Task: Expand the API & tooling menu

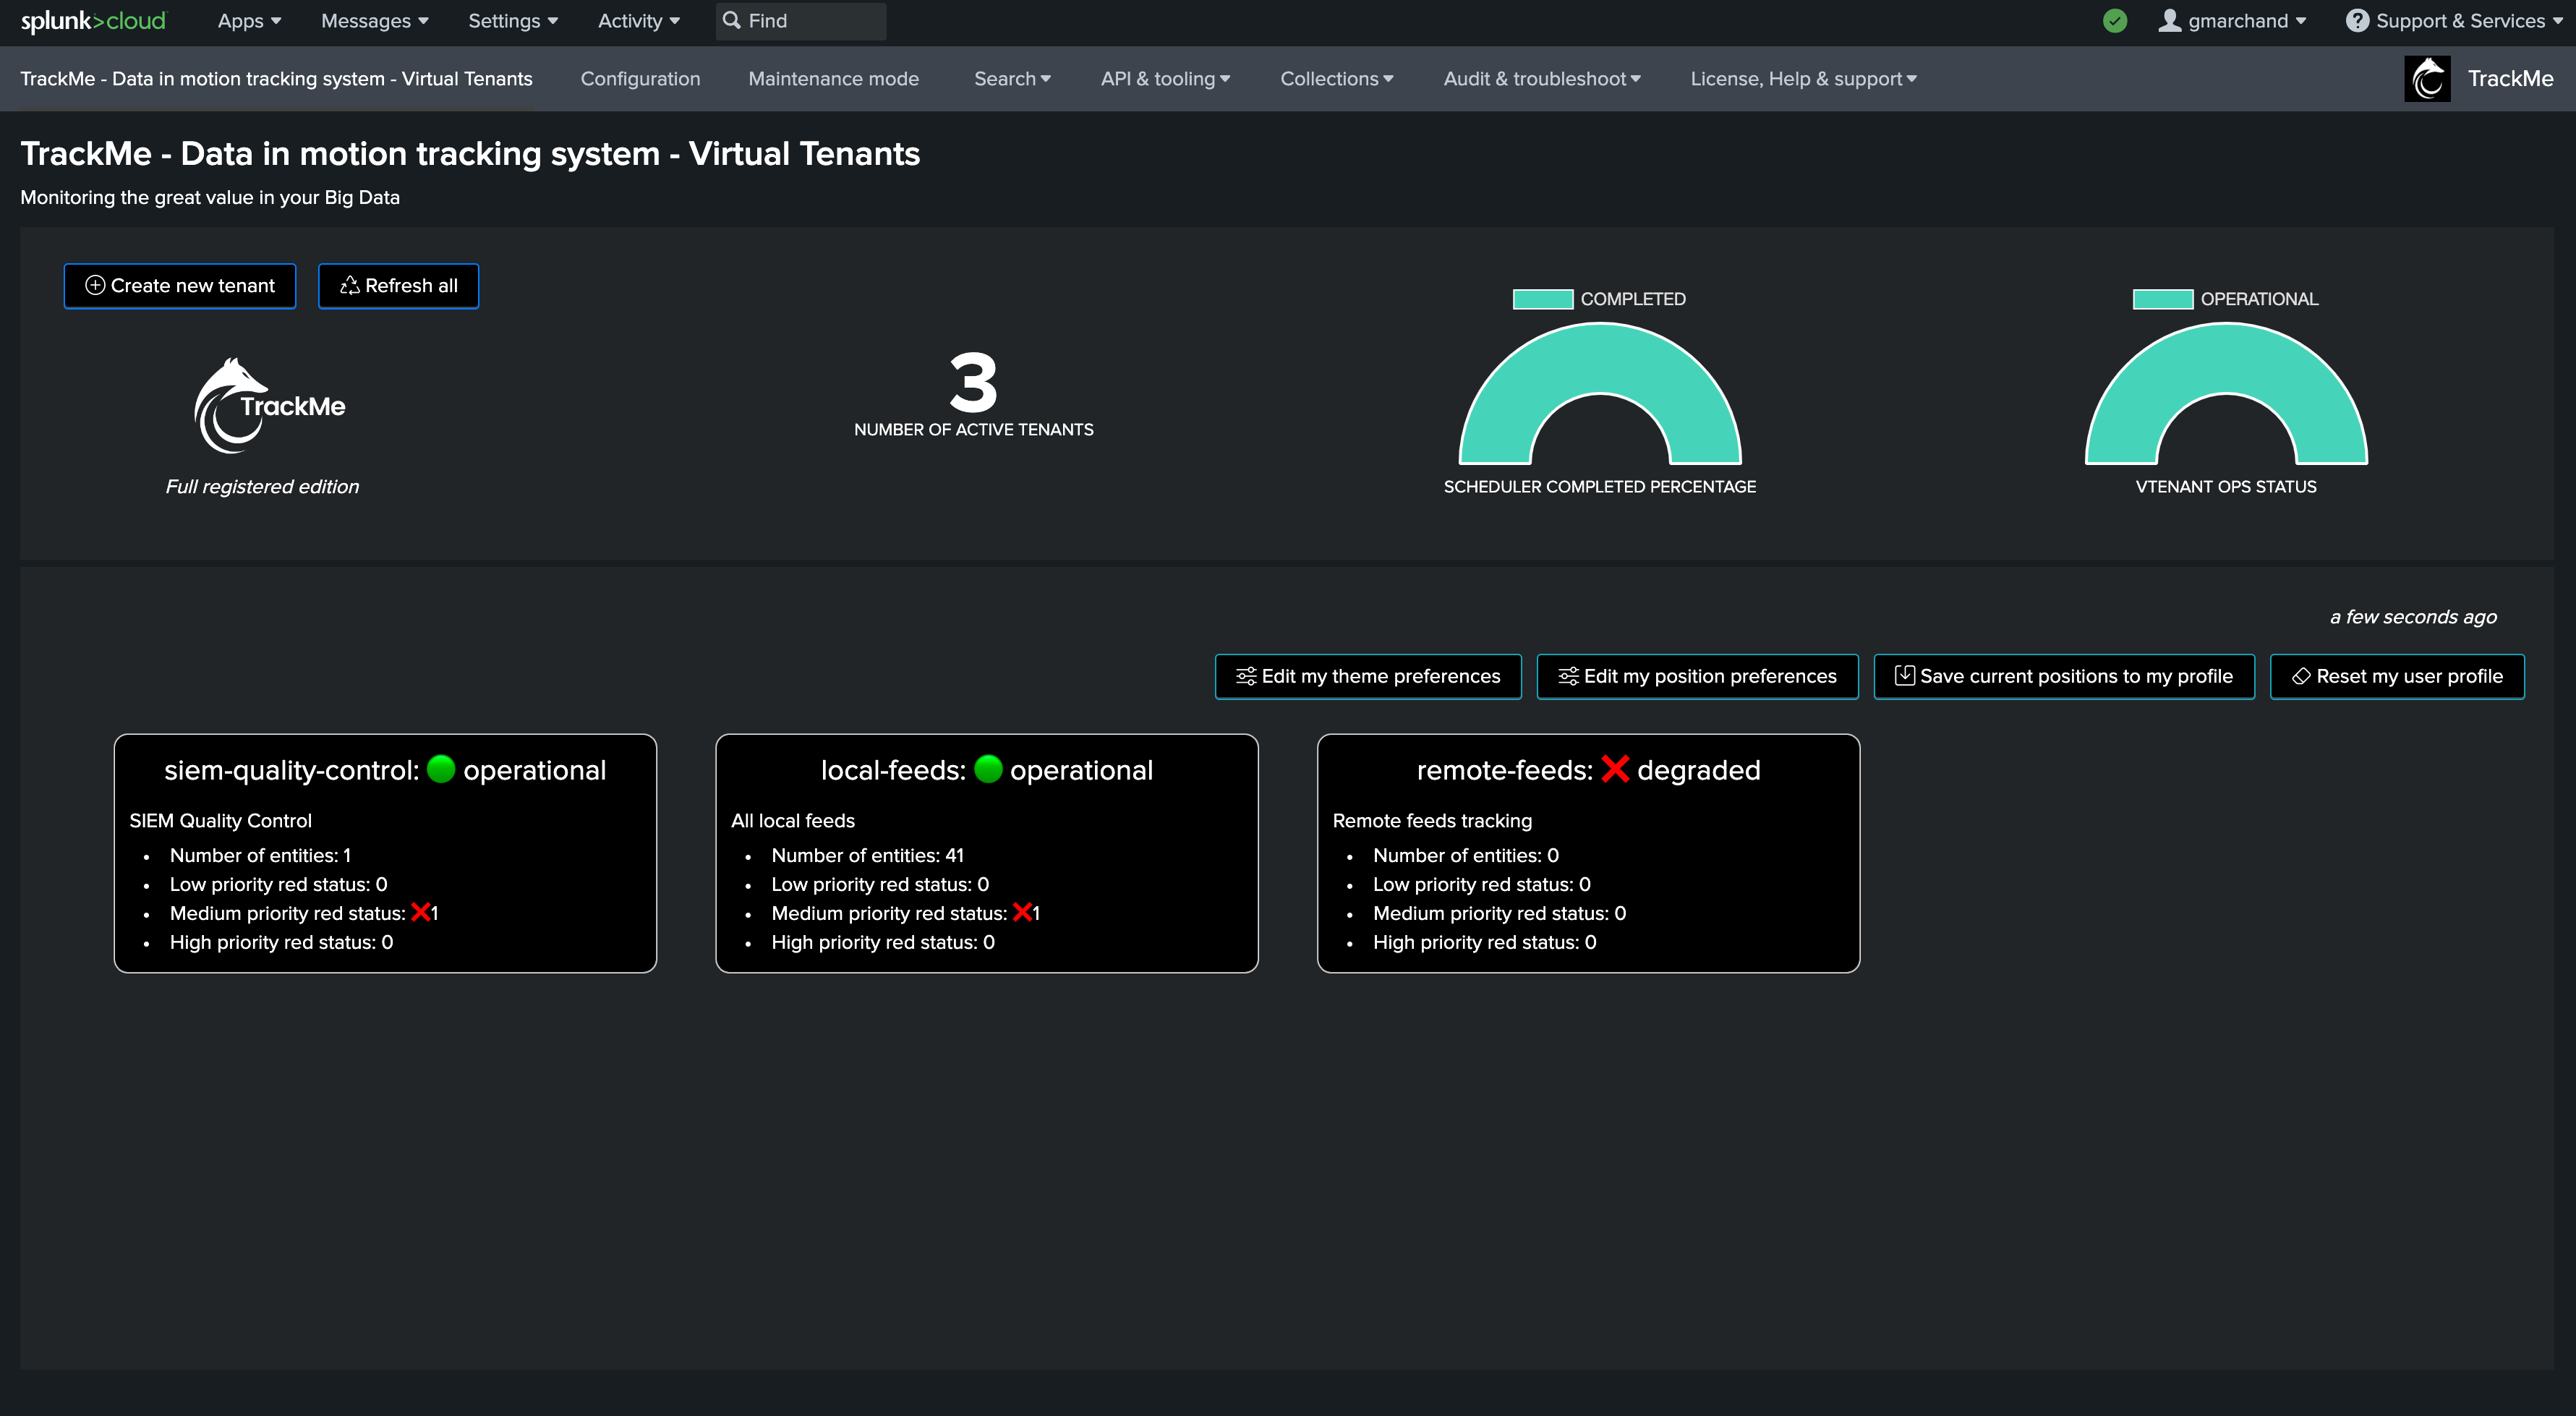Action: (x=1165, y=79)
